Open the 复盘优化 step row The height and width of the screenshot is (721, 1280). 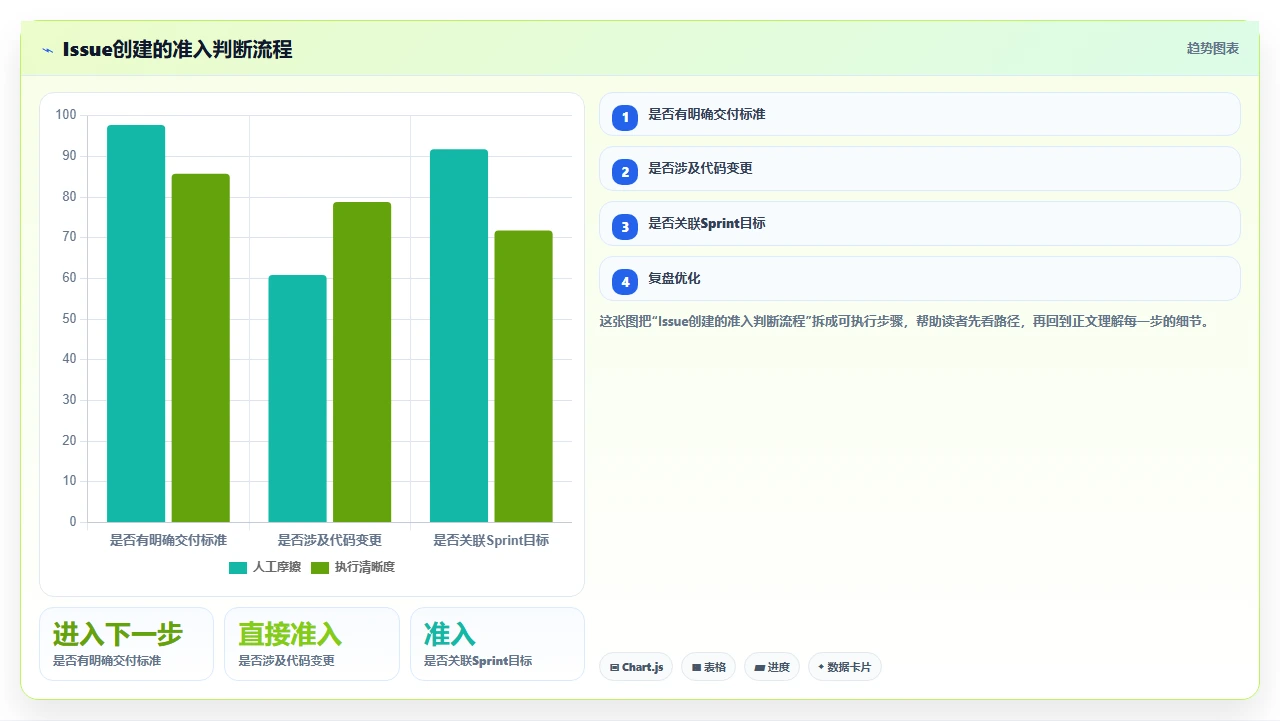point(920,279)
